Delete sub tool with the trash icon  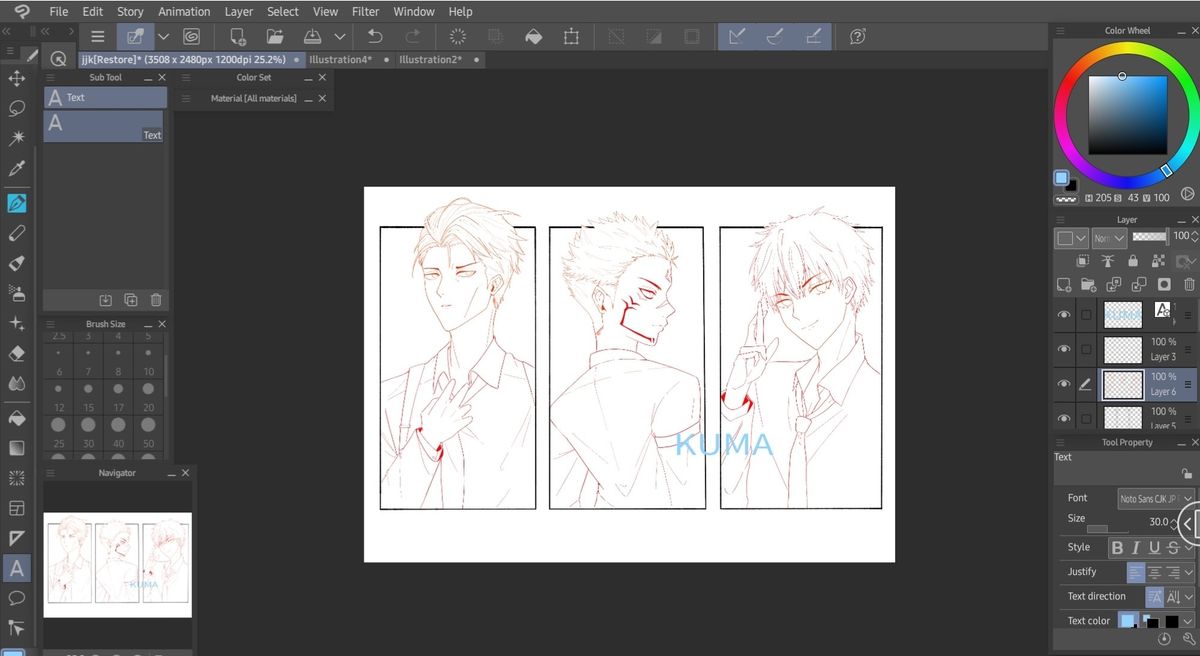(x=156, y=299)
